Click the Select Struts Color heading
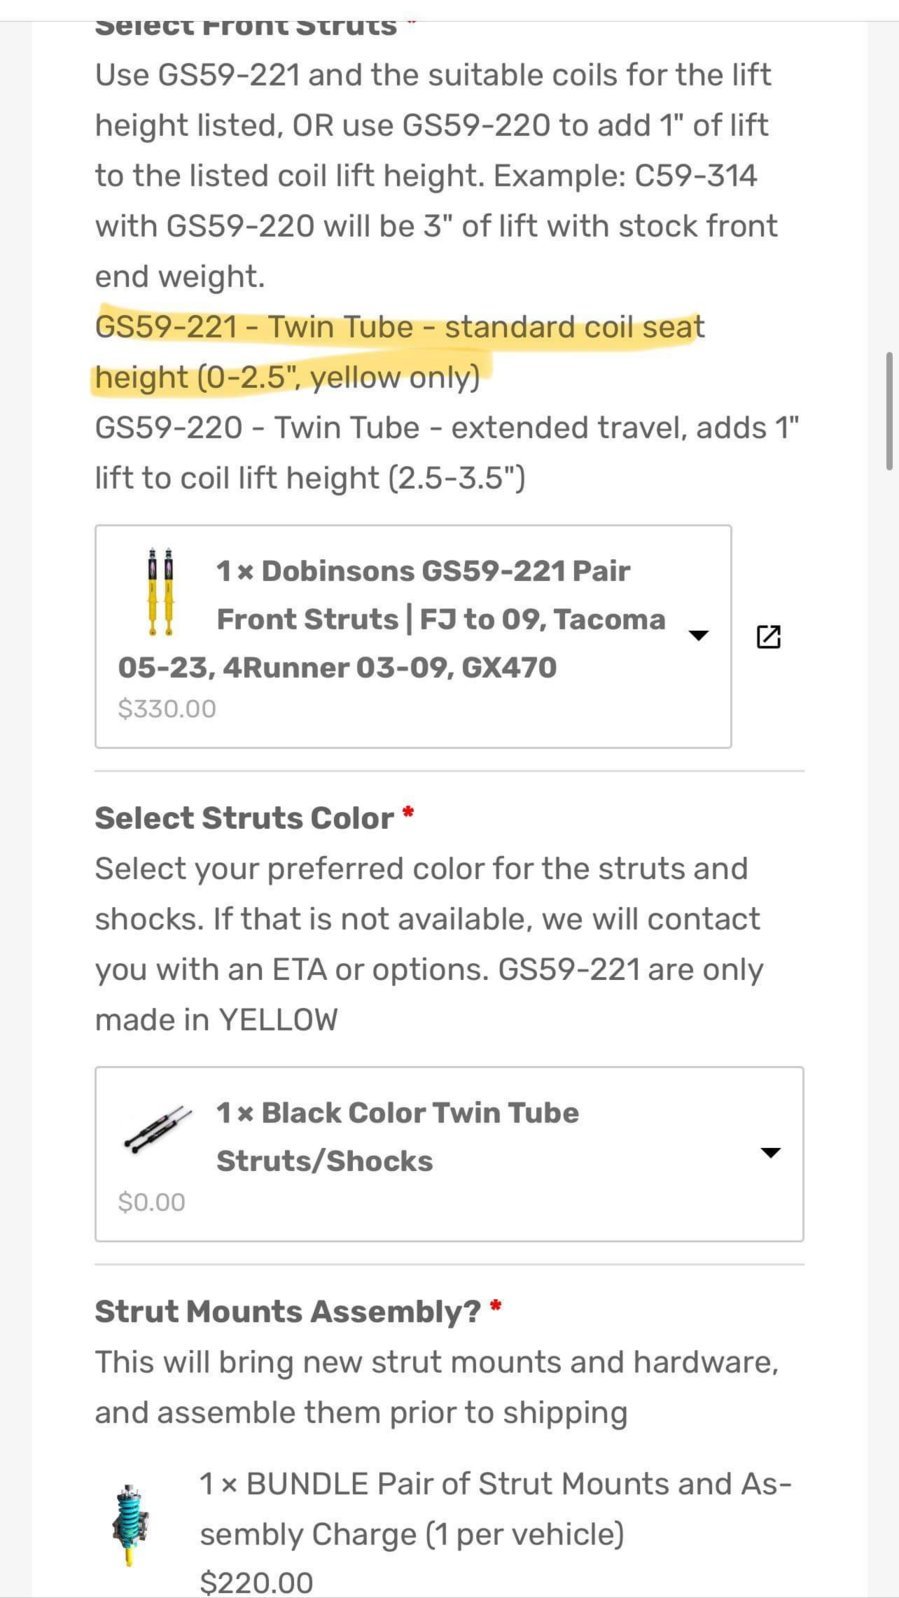This screenshot has width=899, height=1598. [x=244, y=818]
